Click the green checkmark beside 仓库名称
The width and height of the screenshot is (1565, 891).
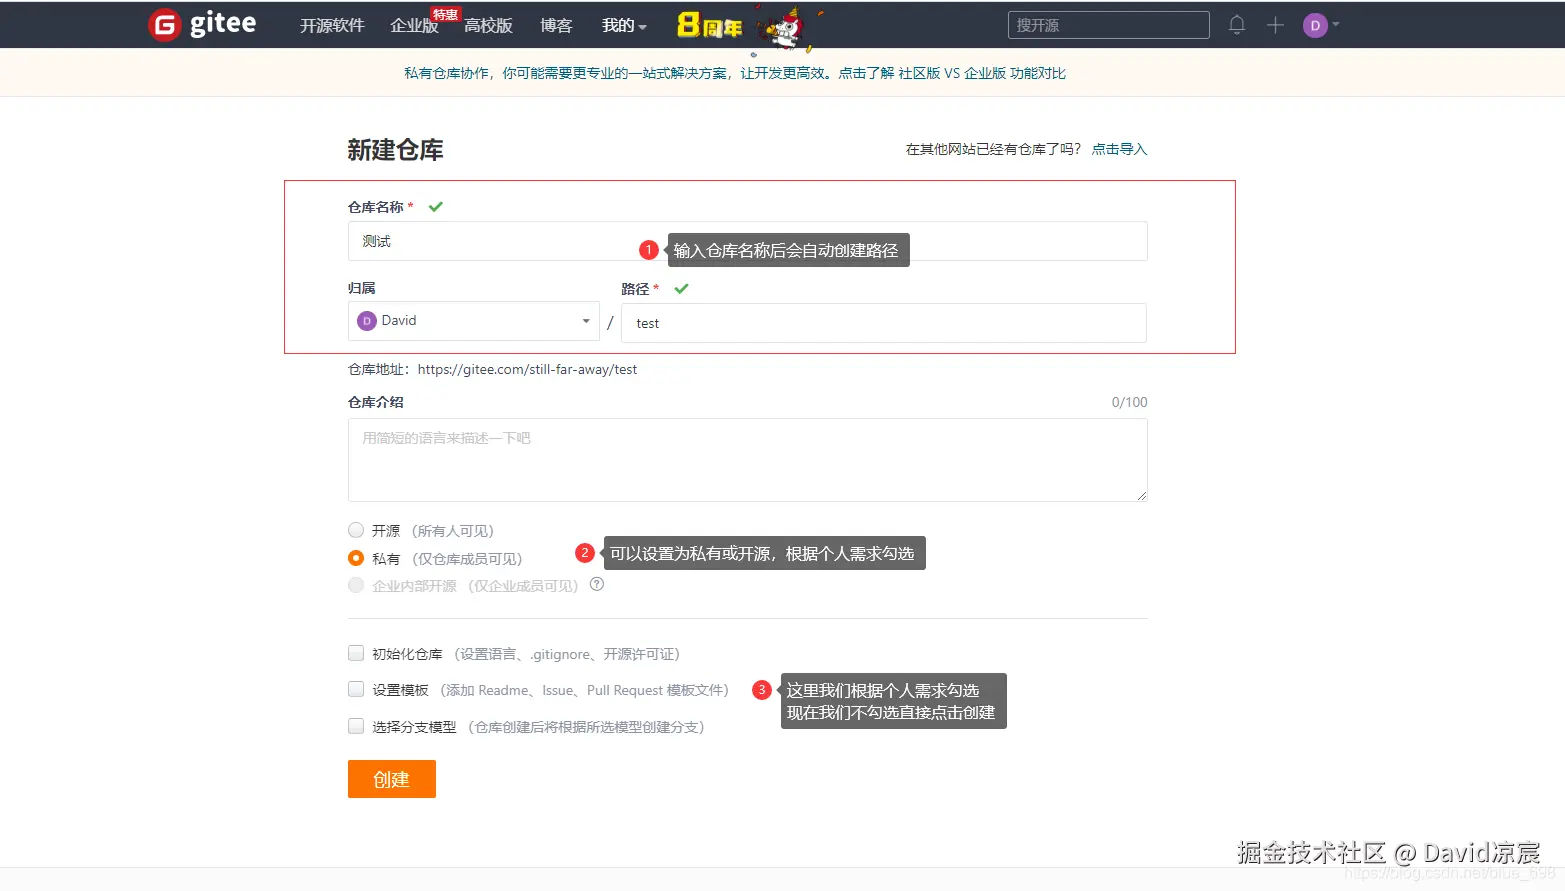click(435, 205)
